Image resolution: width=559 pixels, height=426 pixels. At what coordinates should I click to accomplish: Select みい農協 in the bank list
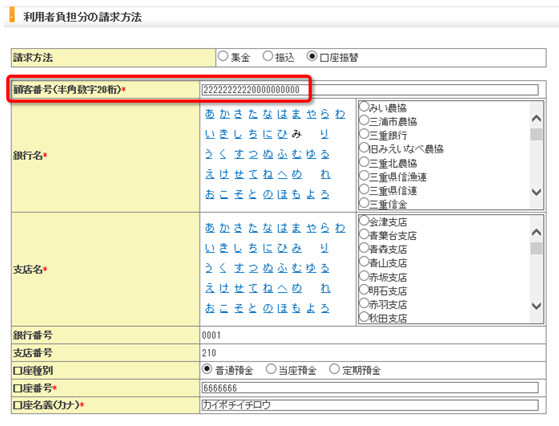tap(364, 107)
